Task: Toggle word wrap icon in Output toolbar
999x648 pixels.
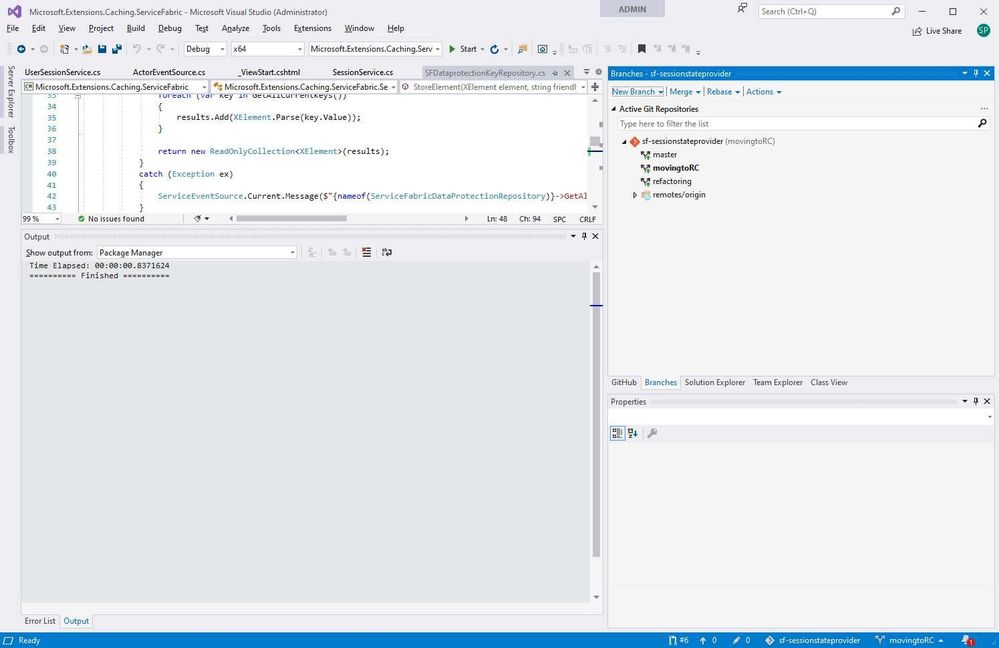Action: (387, 252)
